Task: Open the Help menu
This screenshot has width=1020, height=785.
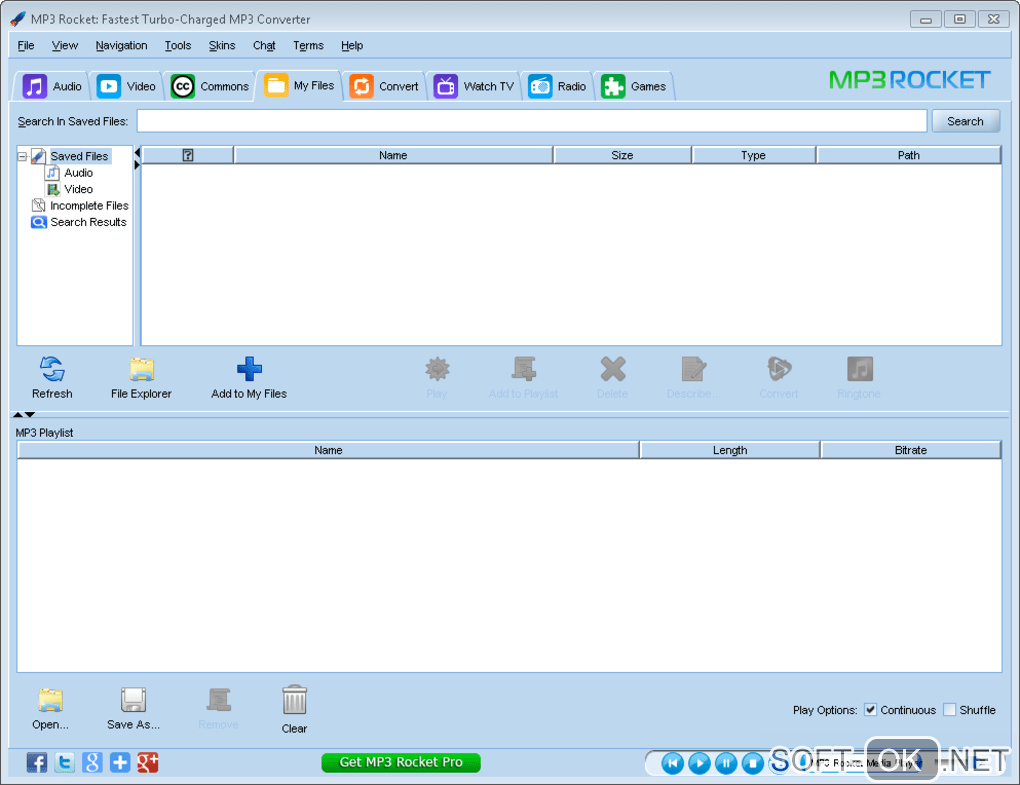Action: [352, 46]
